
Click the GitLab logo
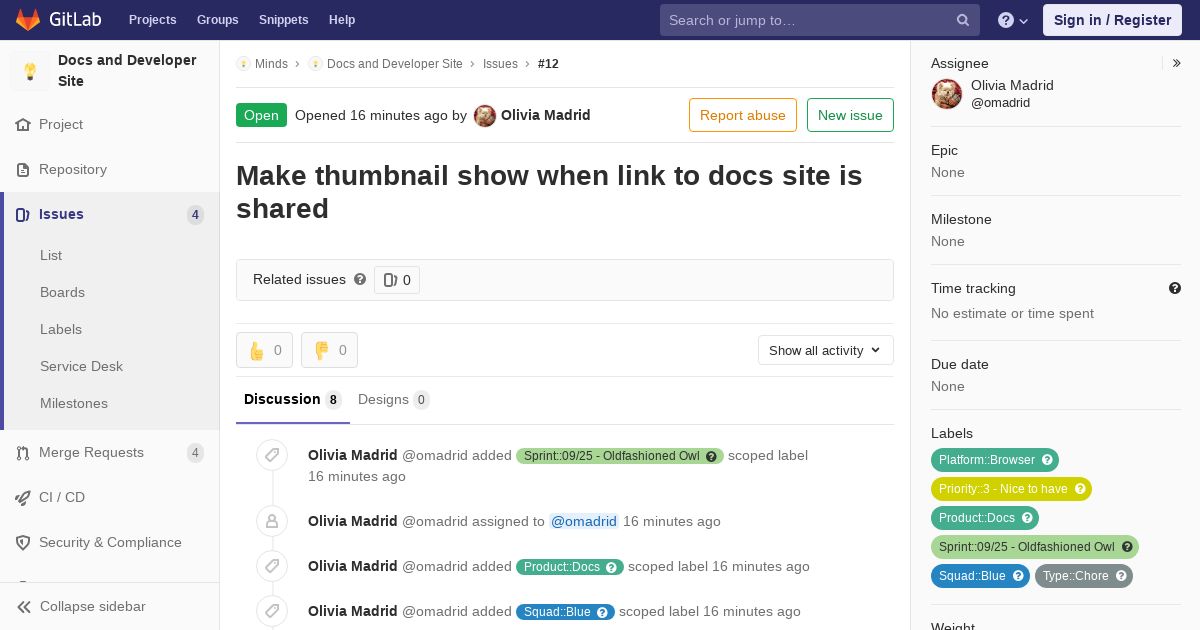point(58,19)
